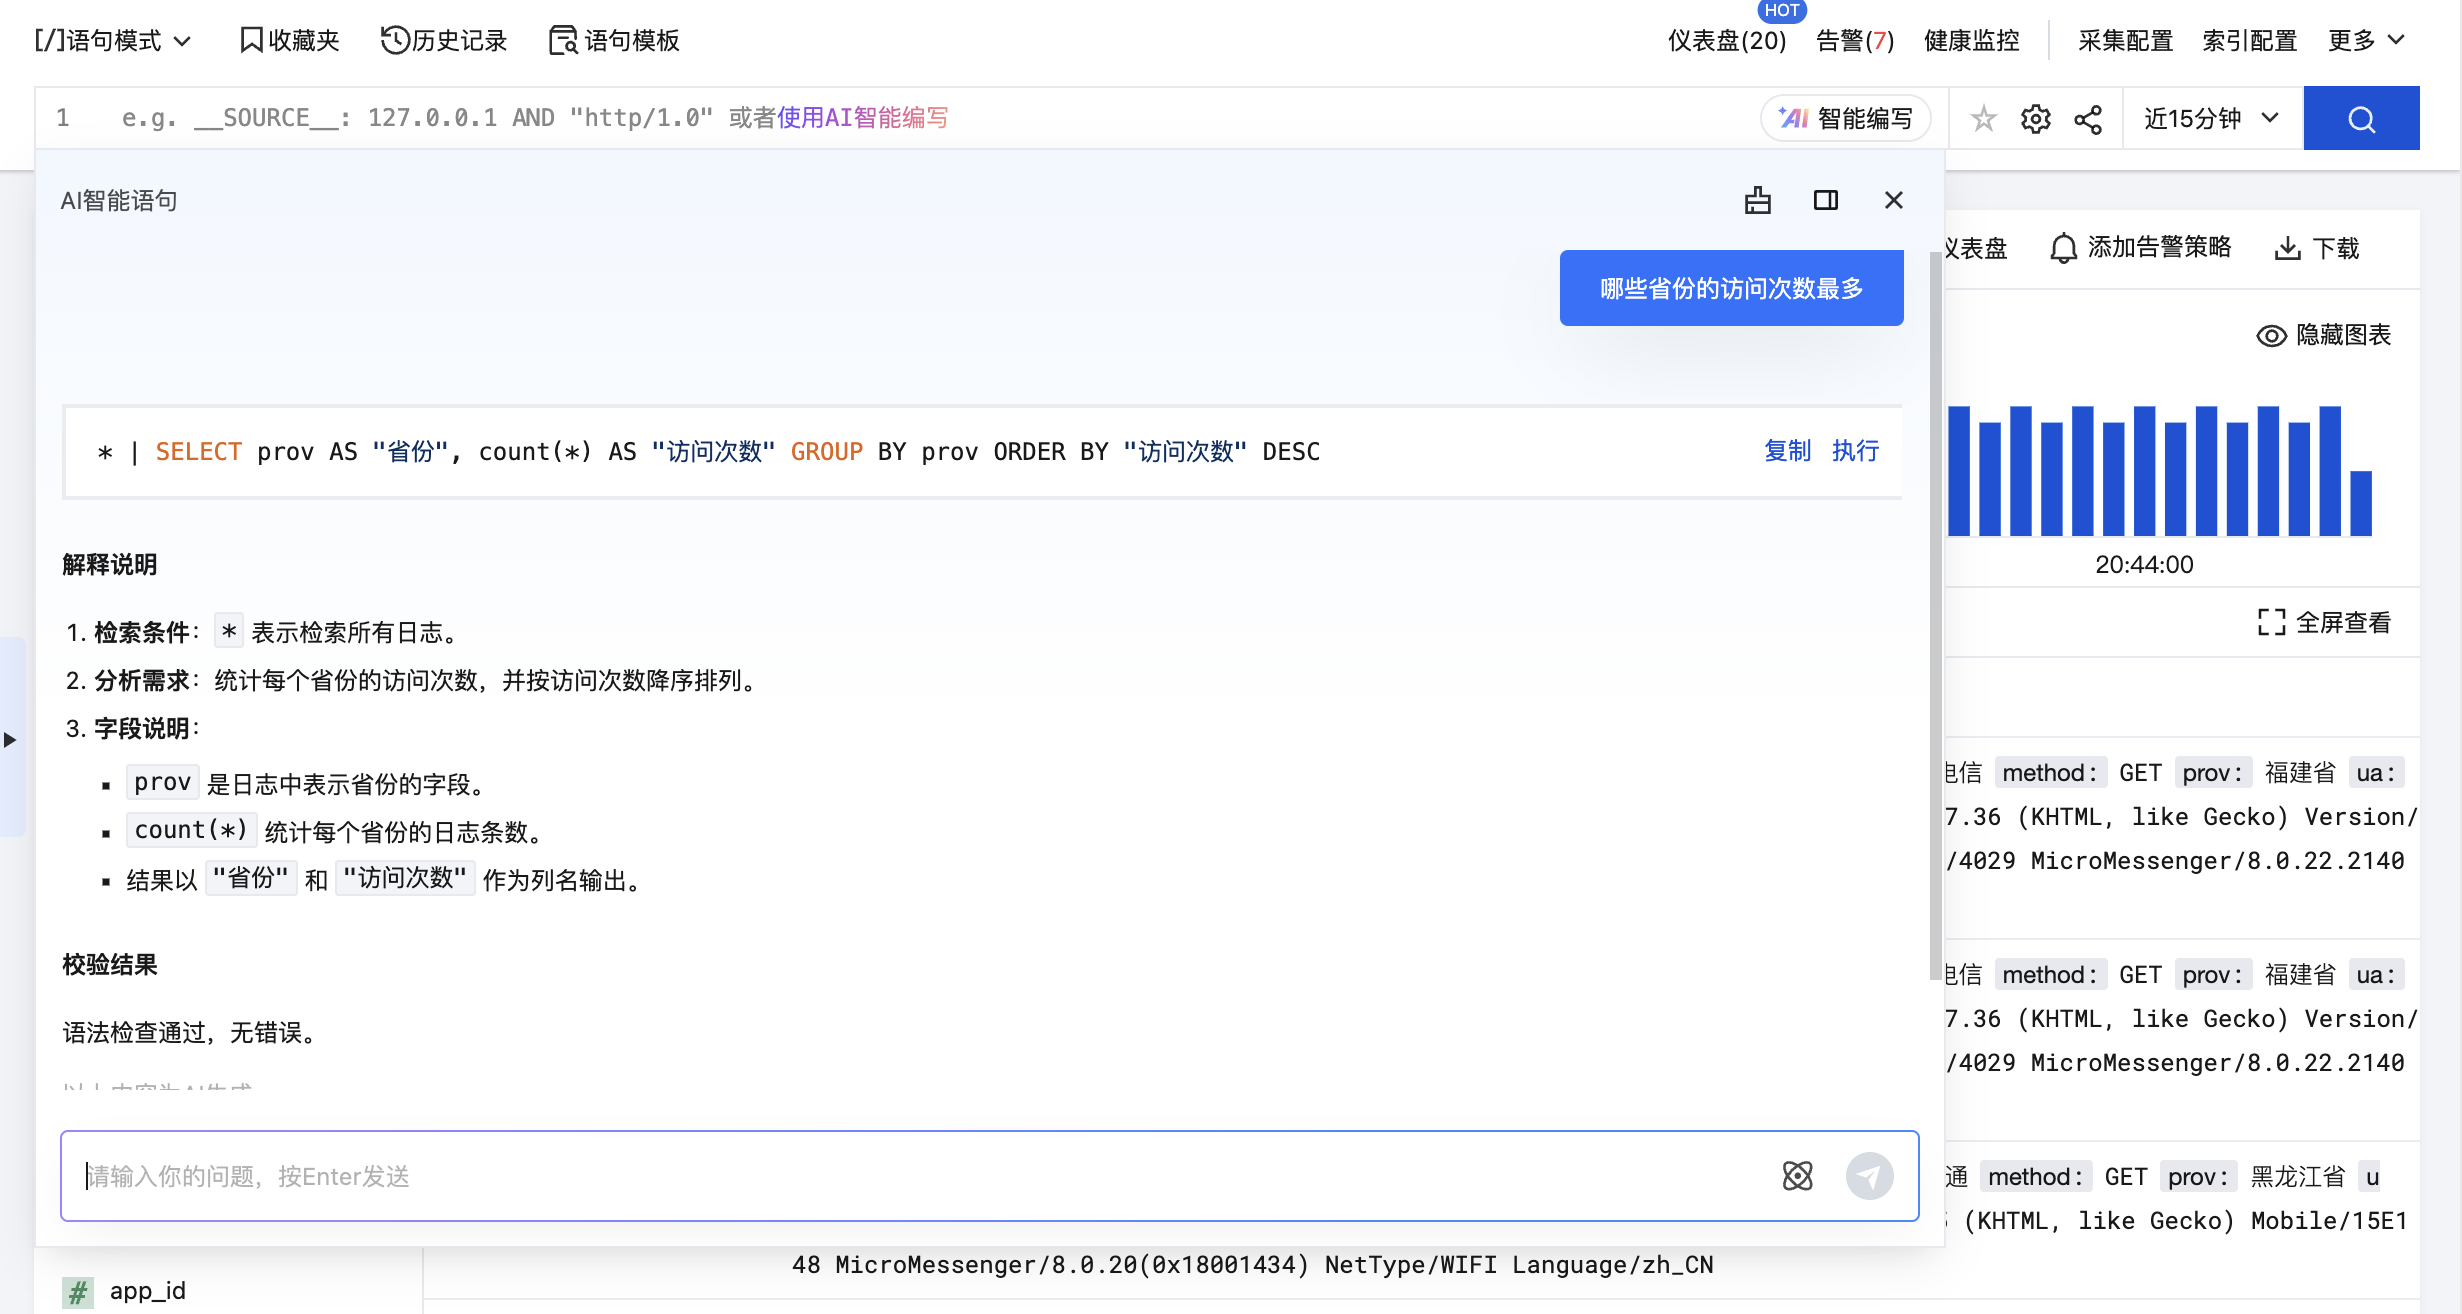Click the deep thinking atom icon
Image resolution: width=2462 pixels, height=1314 pixels.
coord(1798,1176)
